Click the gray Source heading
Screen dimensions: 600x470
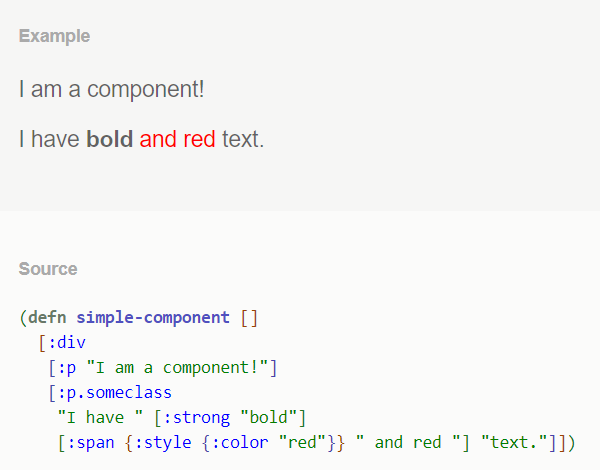48,269
